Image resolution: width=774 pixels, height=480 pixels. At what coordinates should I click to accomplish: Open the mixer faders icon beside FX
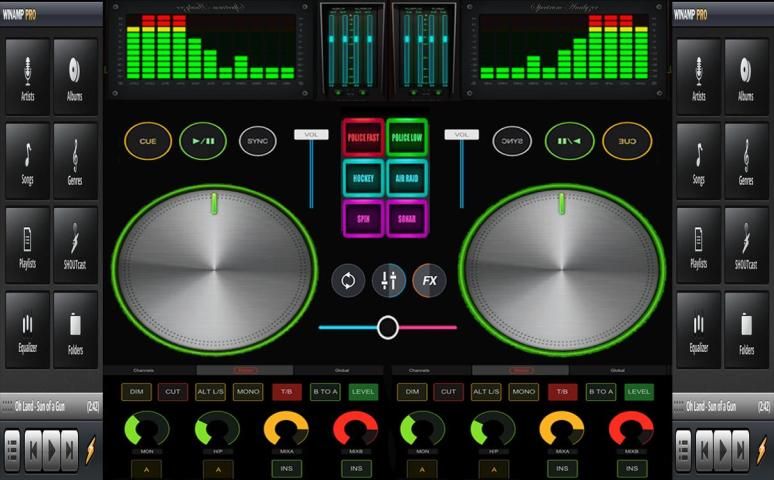point(388,280)
